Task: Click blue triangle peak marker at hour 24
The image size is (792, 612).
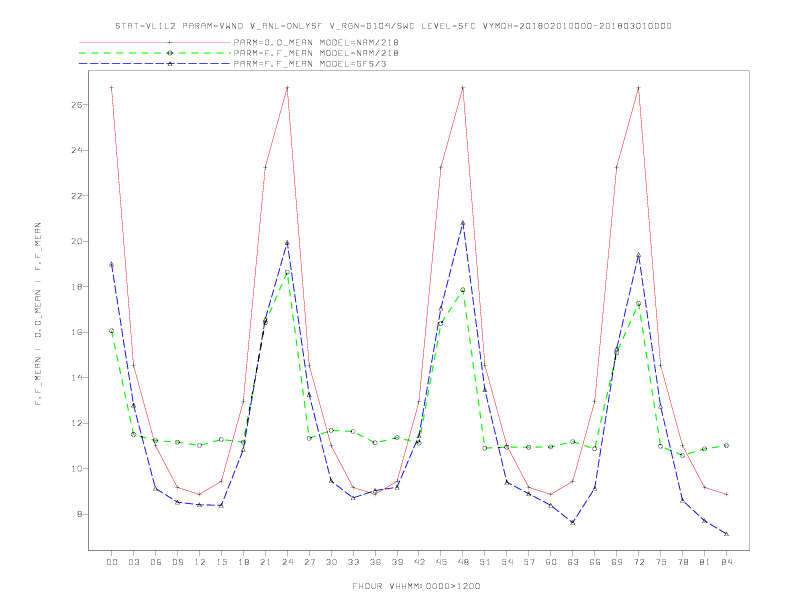Action: point(287,243)
